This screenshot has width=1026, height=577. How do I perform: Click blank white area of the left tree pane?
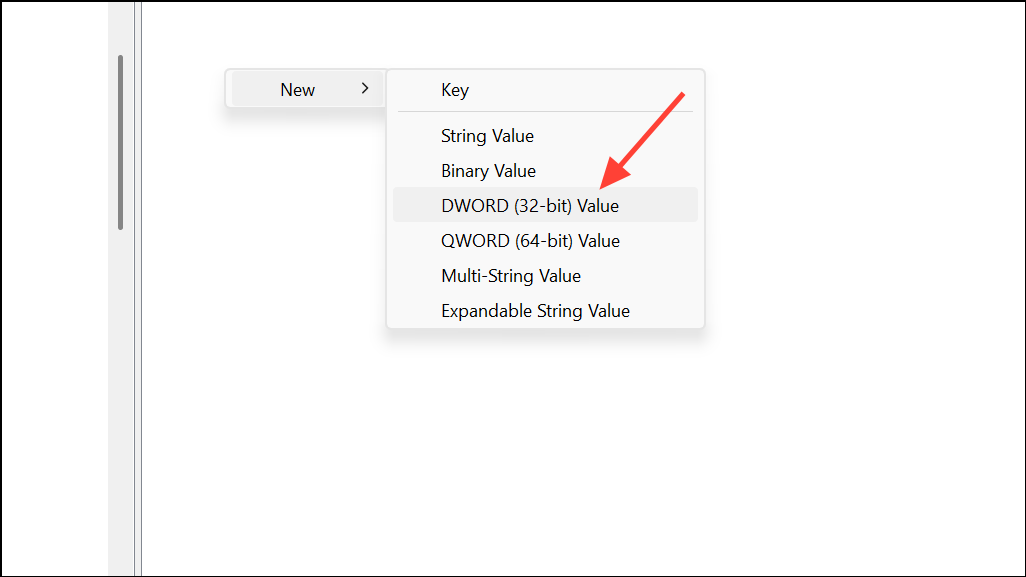(55, 288)
